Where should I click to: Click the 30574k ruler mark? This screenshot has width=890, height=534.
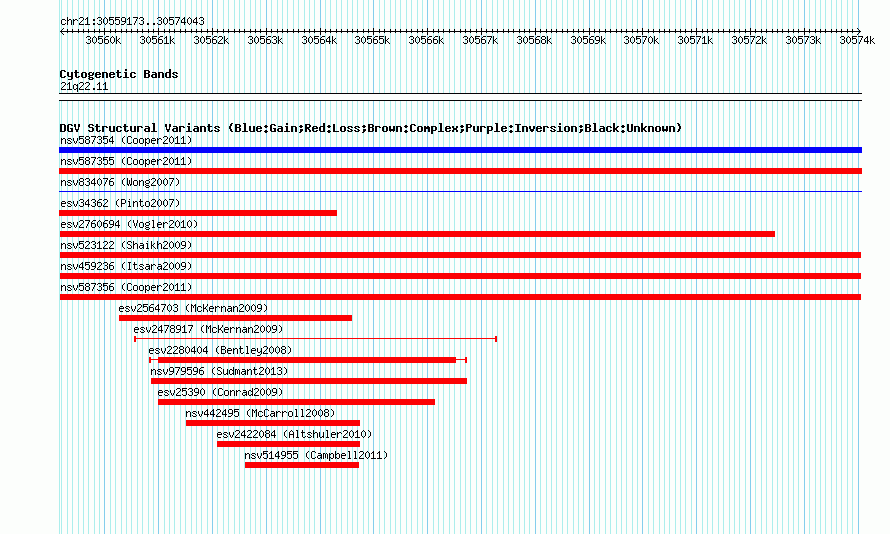pos(857,40)
